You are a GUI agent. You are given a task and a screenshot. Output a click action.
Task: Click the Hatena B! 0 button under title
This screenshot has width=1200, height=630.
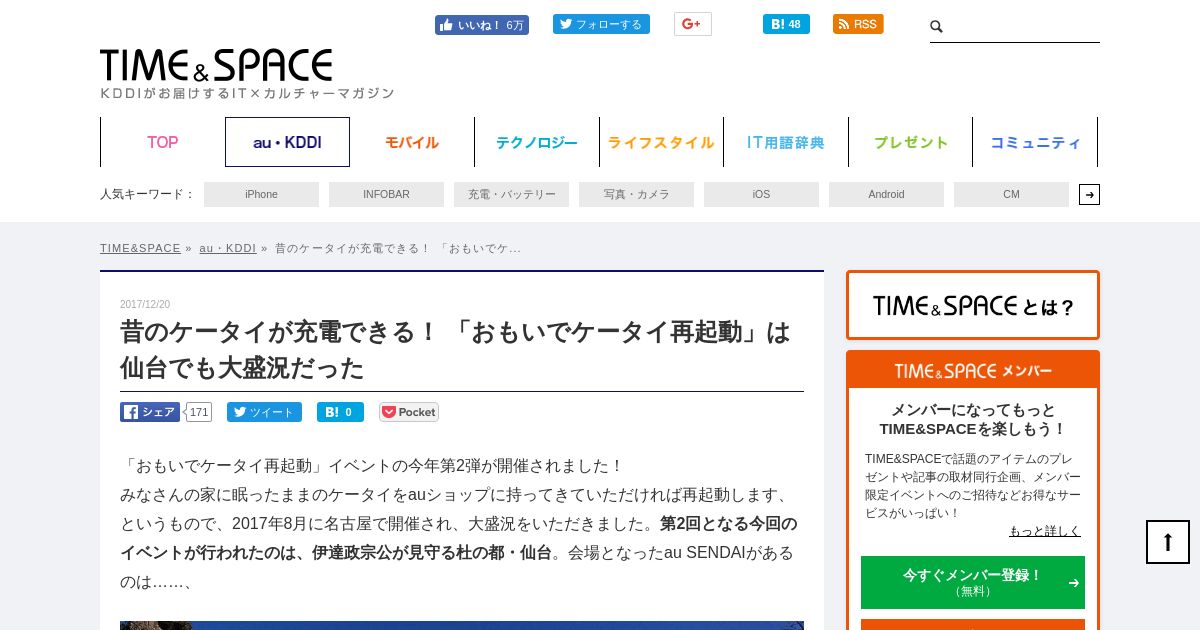point(340,412)
